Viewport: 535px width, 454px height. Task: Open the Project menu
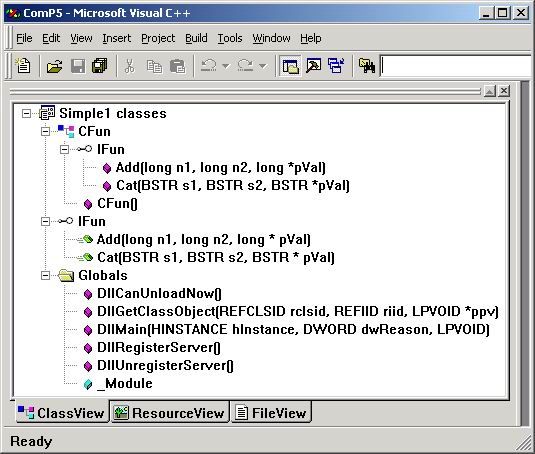[158, 38]
